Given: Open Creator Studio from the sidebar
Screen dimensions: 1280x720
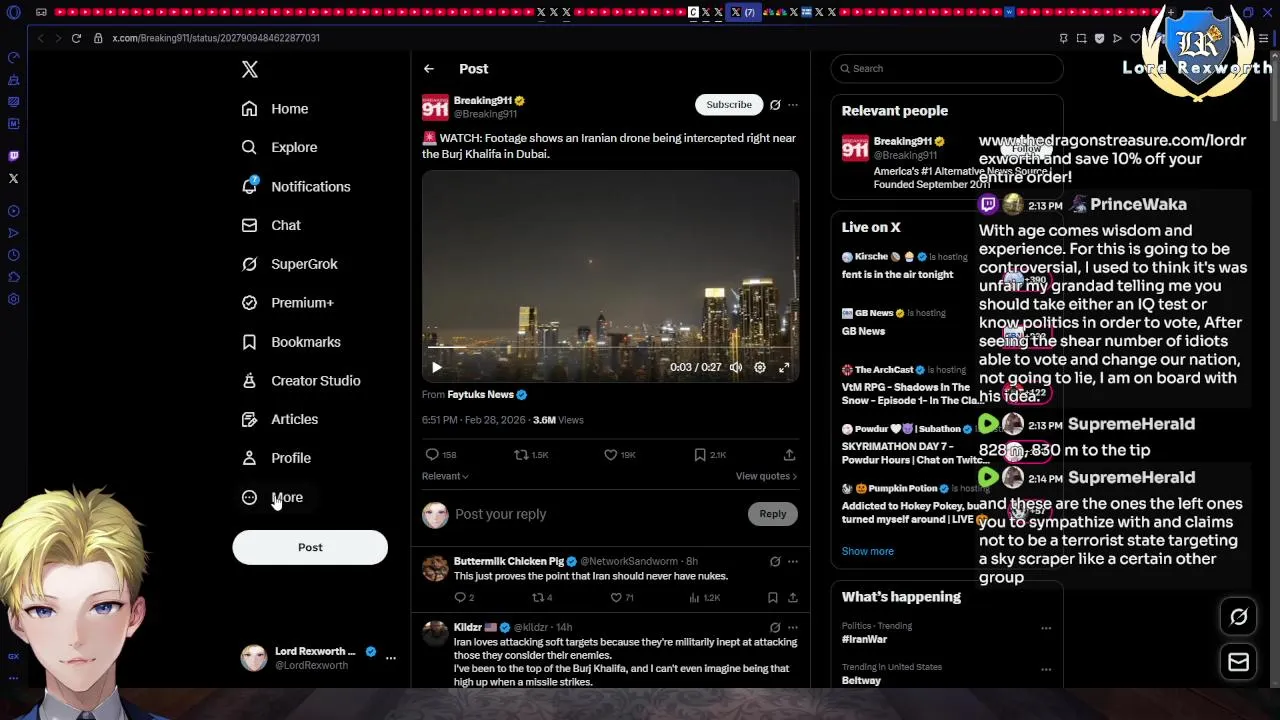Looking at the screenshot, I should tap(301, 381).
